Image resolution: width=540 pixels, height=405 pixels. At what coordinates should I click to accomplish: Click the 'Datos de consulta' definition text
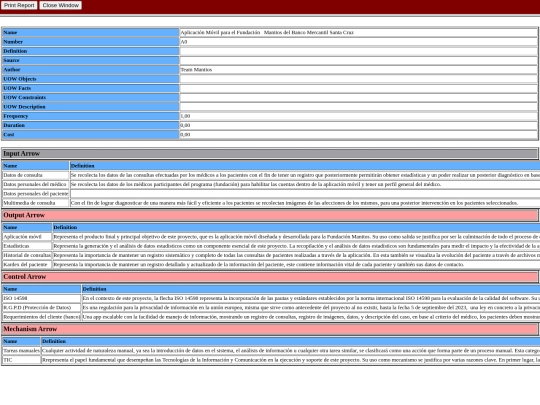(x=305, y=175)
